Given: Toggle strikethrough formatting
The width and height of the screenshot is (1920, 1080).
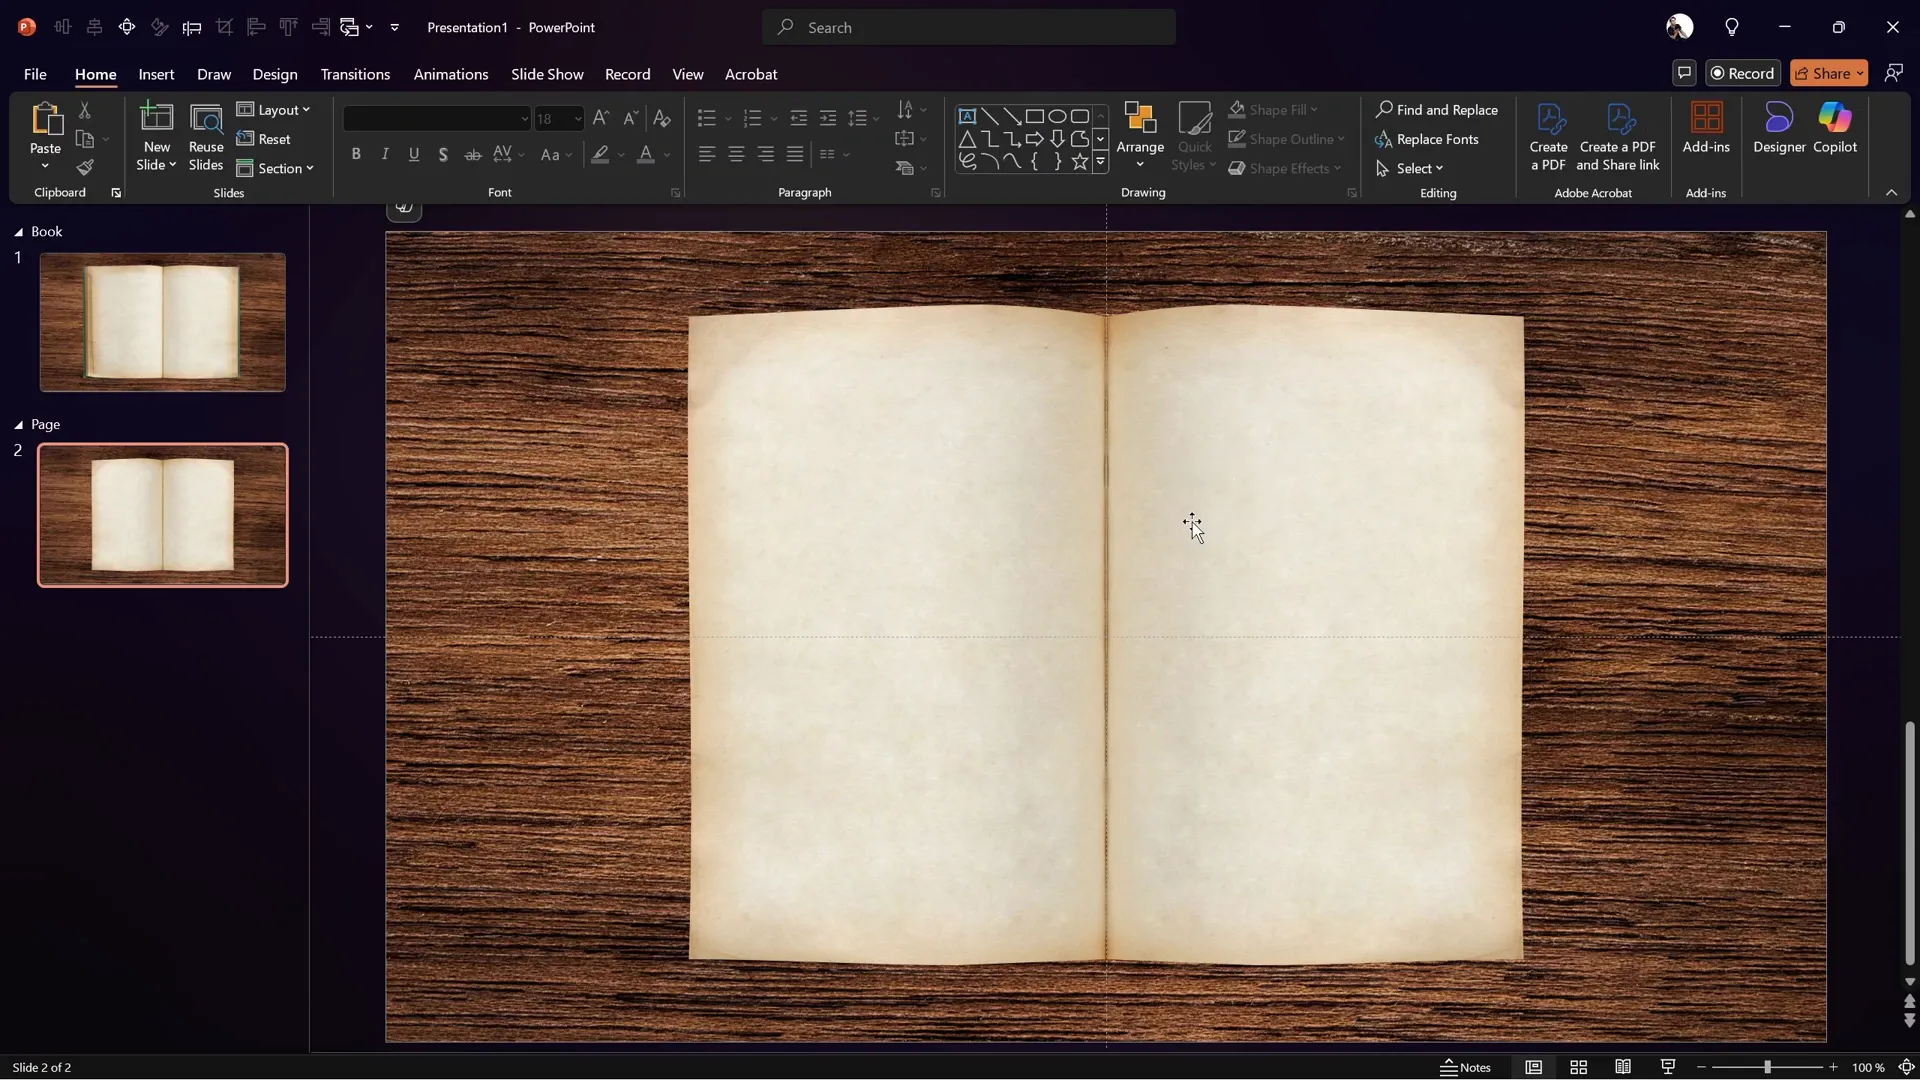Looking at the screenshot, I should coord(473,154).
